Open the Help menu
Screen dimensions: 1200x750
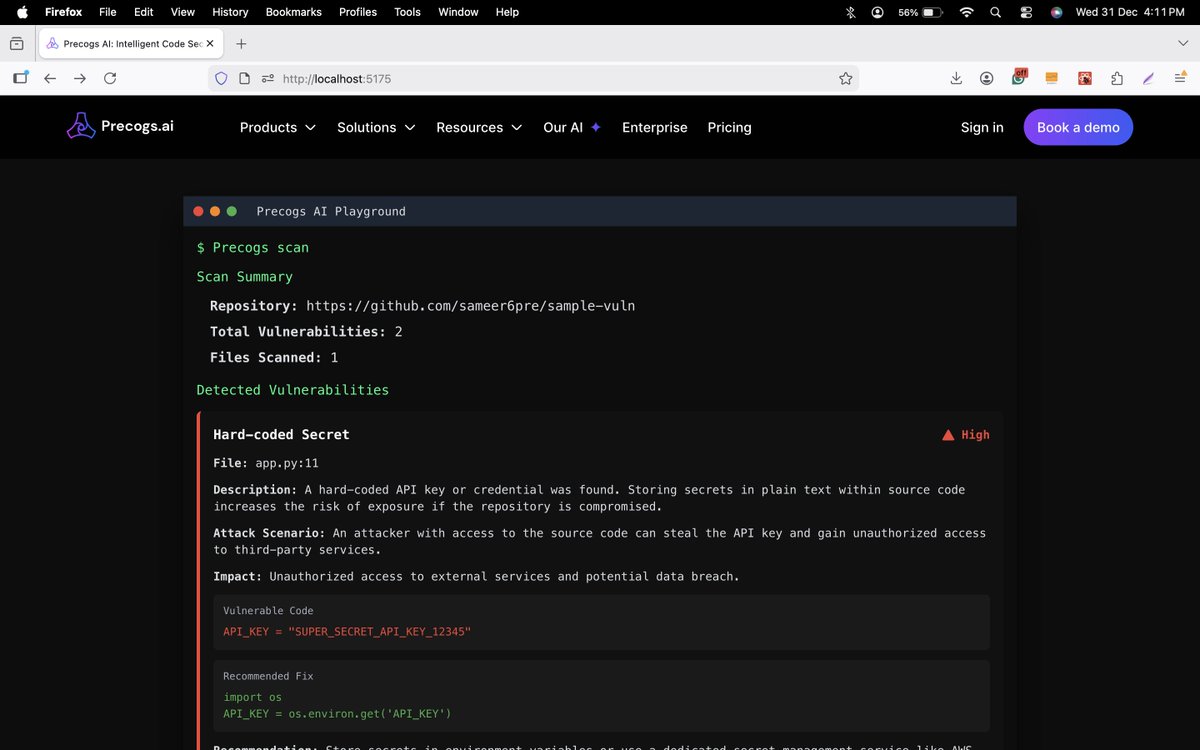pyautogui.click(x=507, y=12)
